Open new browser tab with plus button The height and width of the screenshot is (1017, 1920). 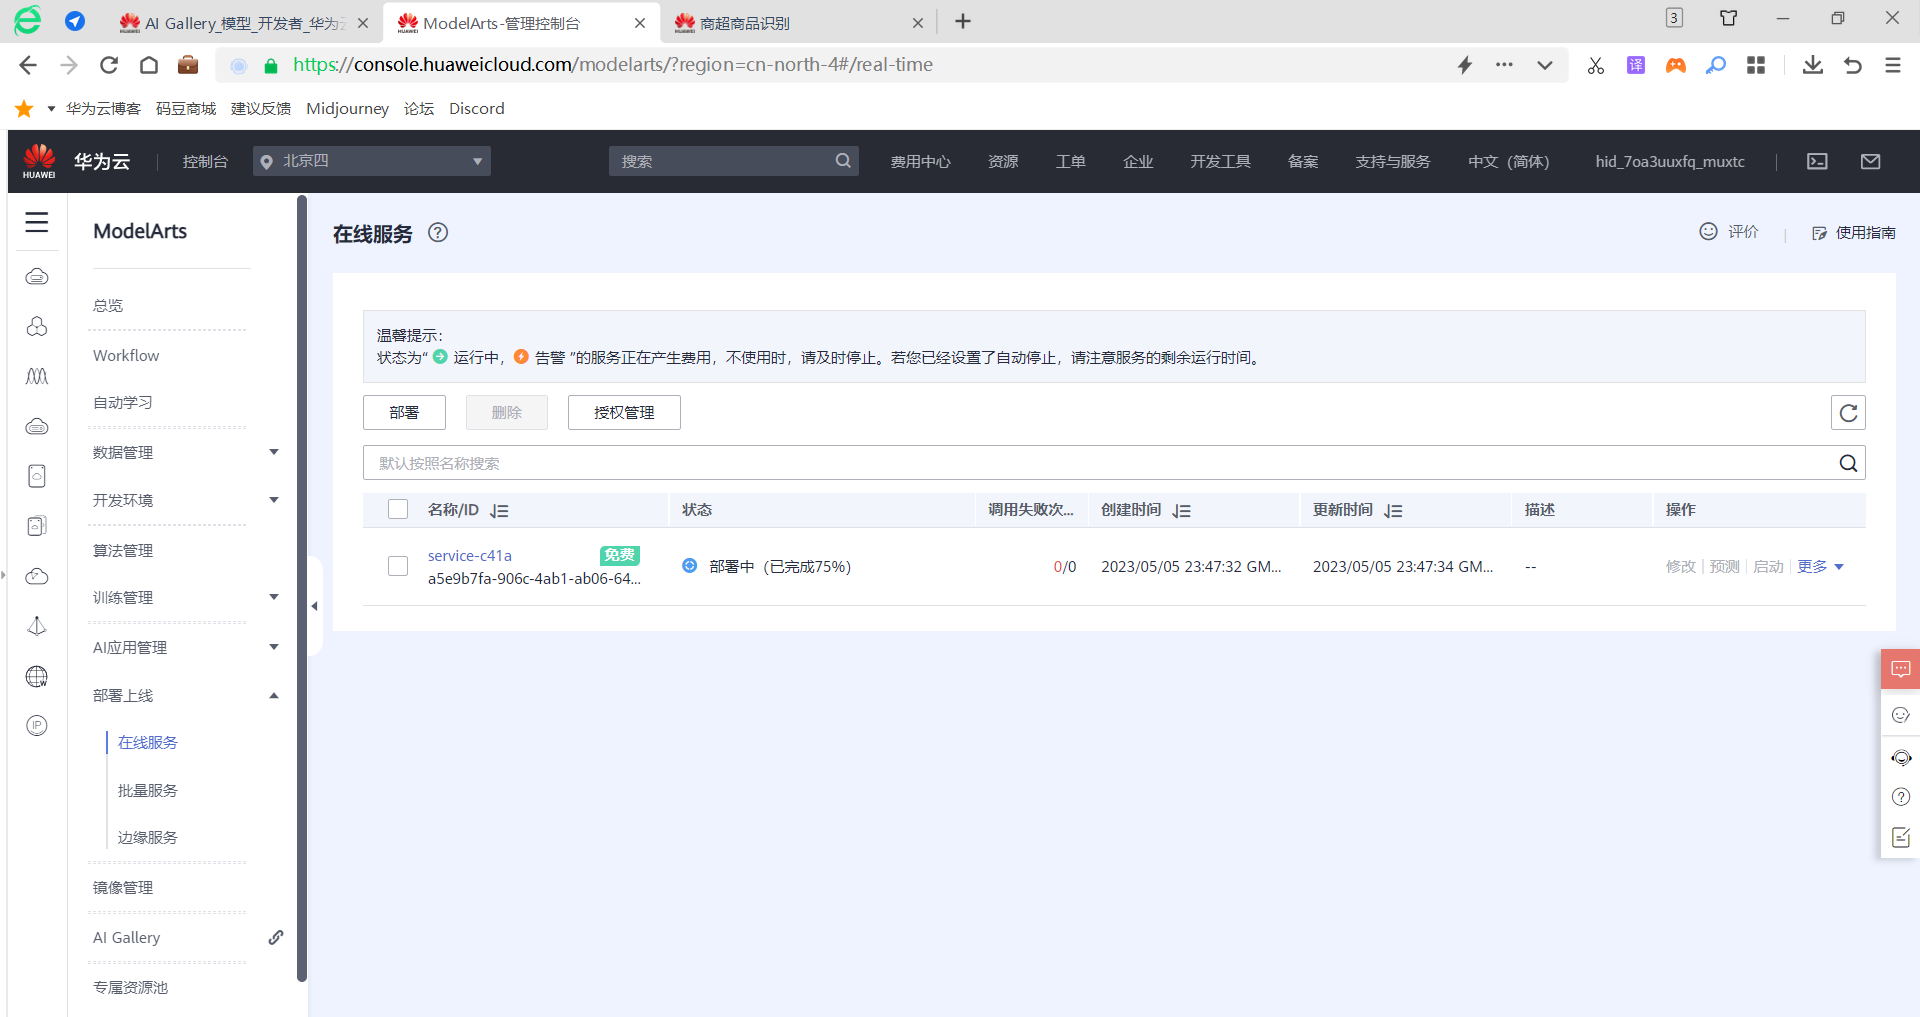[x=962, y=21]
